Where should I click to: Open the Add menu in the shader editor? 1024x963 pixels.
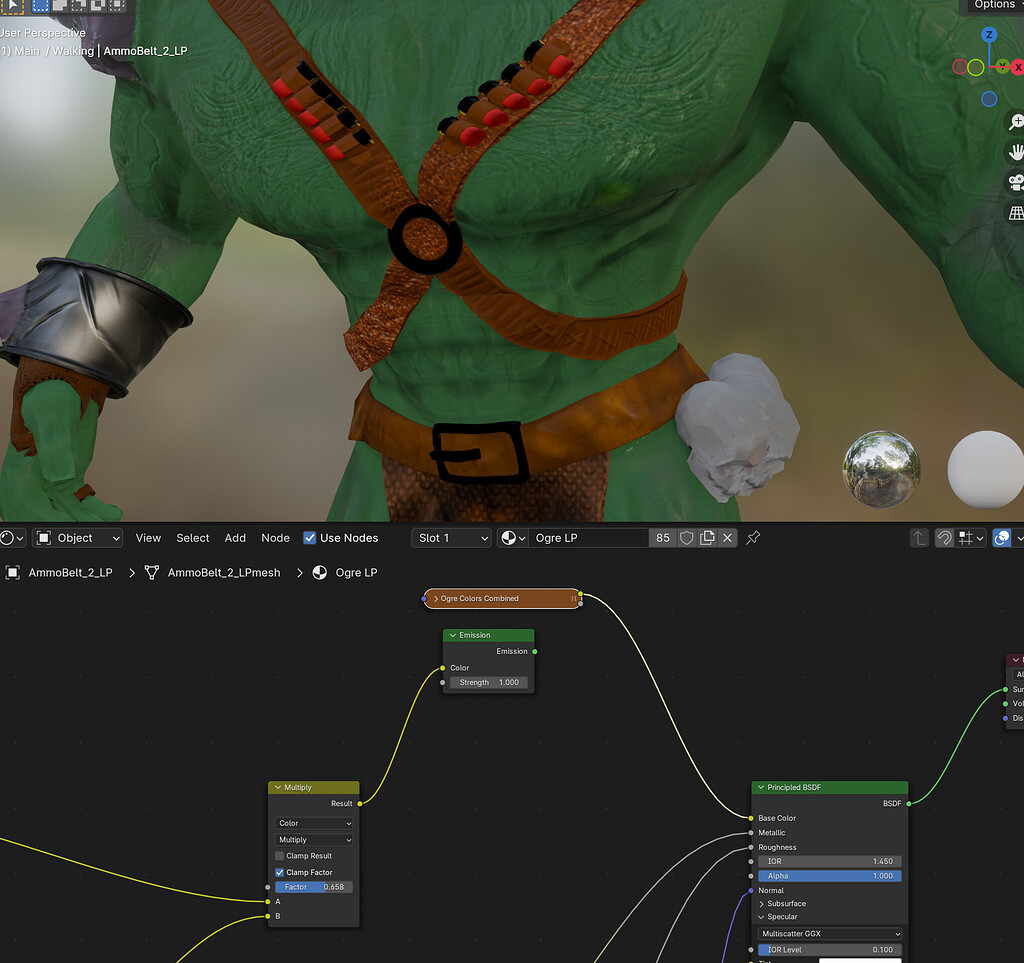[235, 537]
